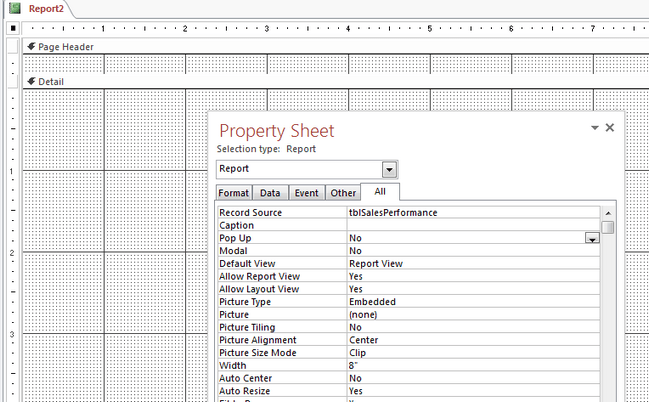Click the Picture Alignment property label

point(258,340)
